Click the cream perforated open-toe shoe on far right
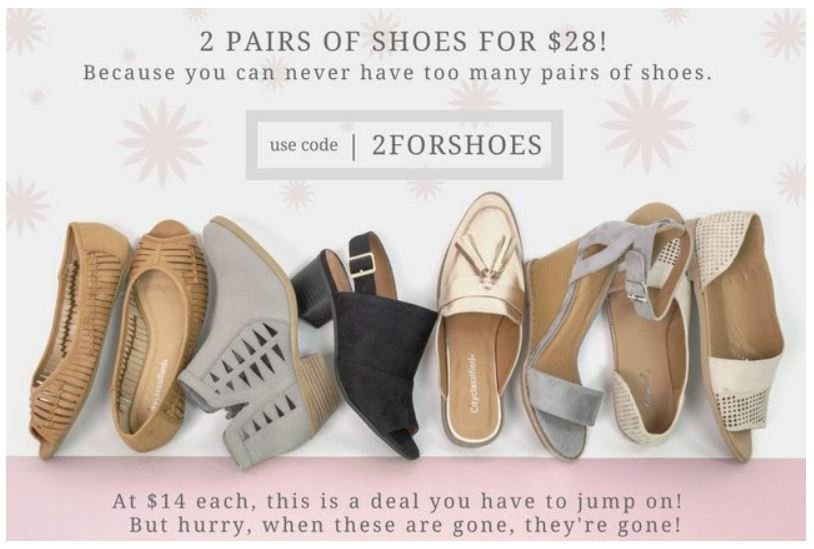Image resolution: width=814 pixels, height=549 pixels. [740, 332]
